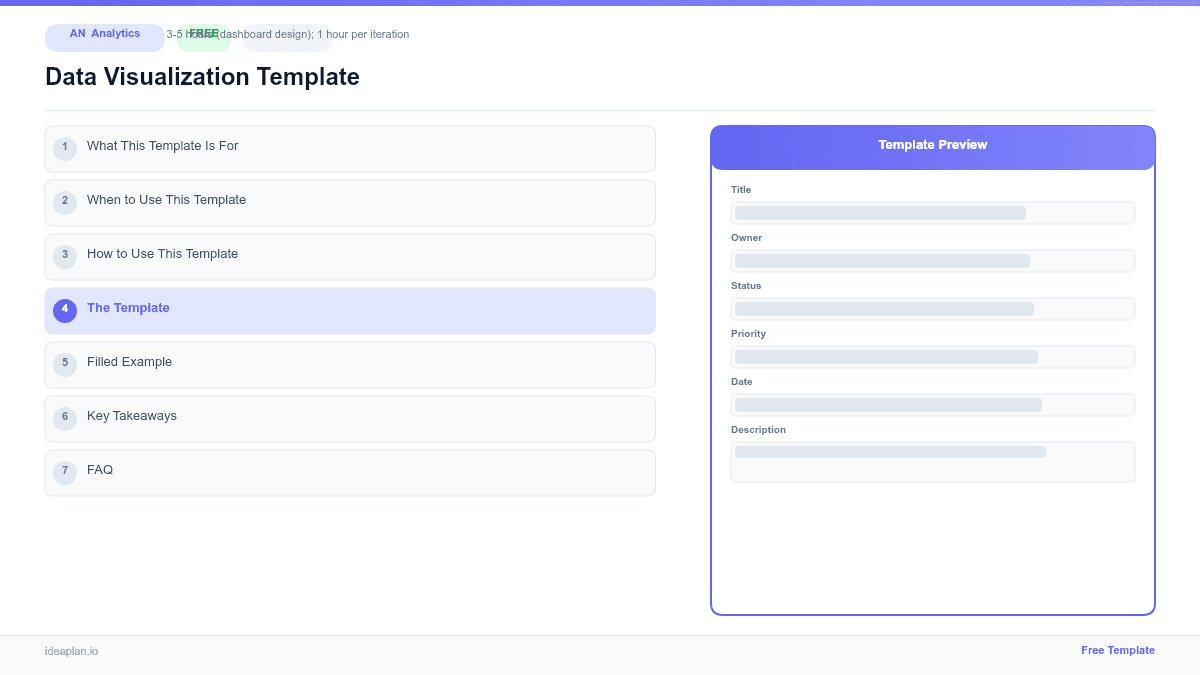Click the Description field in Template Preview
Image resolution: width=1200 pixels, height=675 pixels.
(932, 461)
